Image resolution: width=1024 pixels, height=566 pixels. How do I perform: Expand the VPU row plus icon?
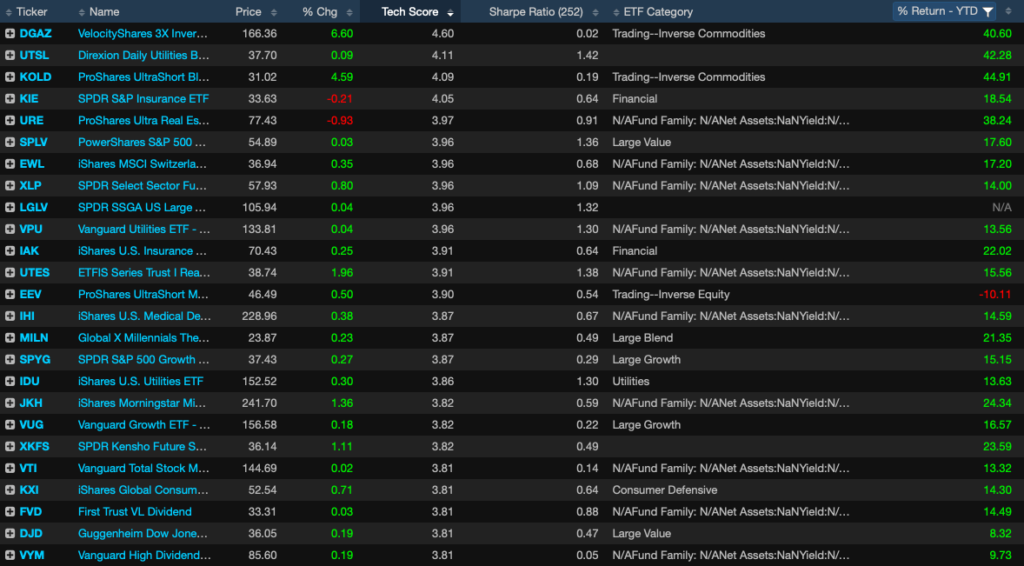pos(10,229)
